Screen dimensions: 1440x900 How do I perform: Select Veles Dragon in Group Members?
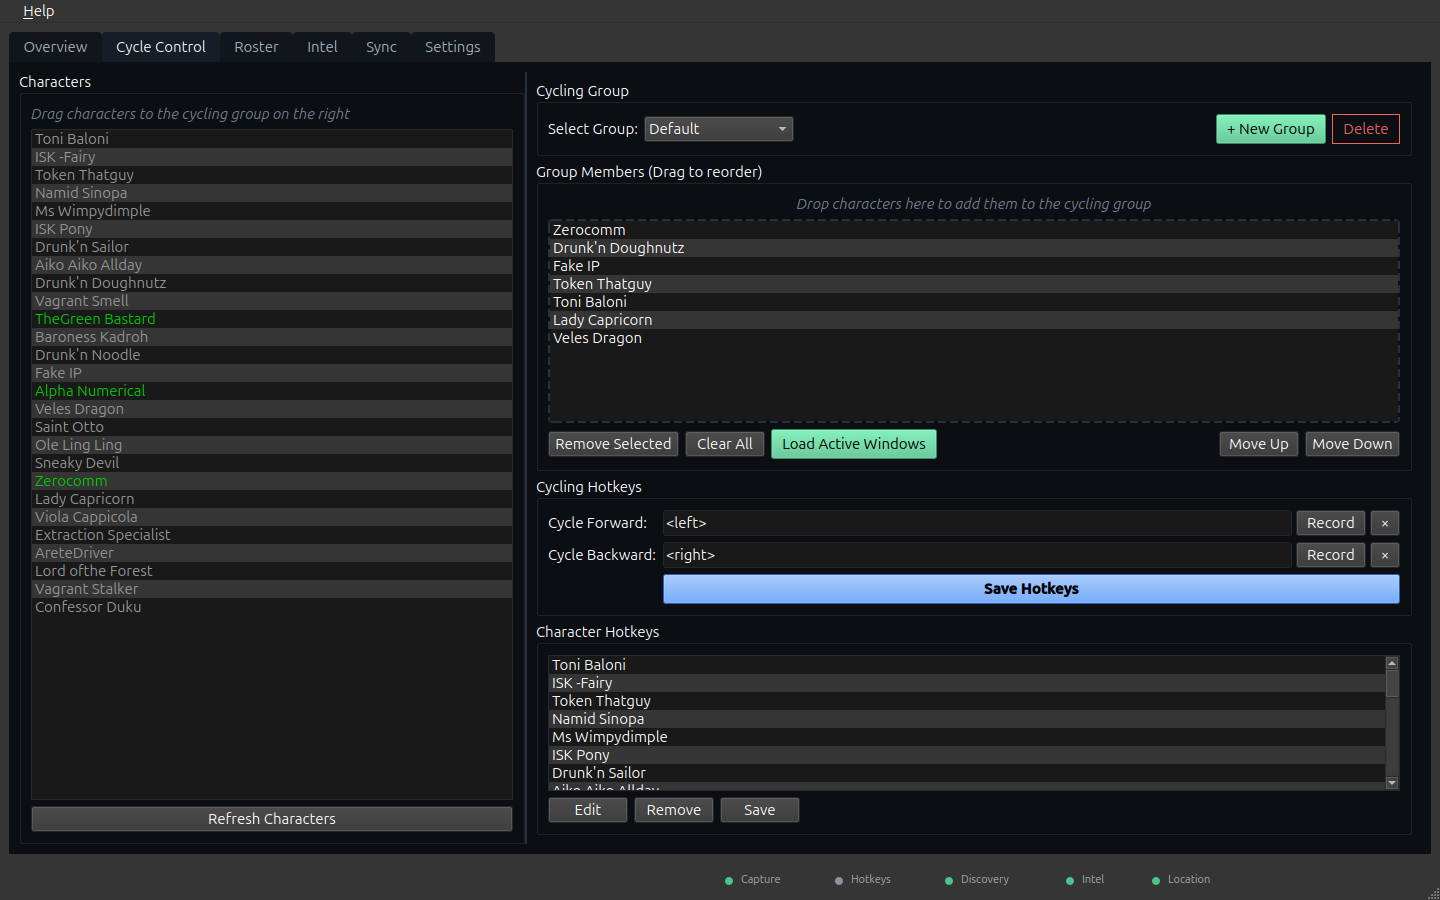[x=973, y=338]
